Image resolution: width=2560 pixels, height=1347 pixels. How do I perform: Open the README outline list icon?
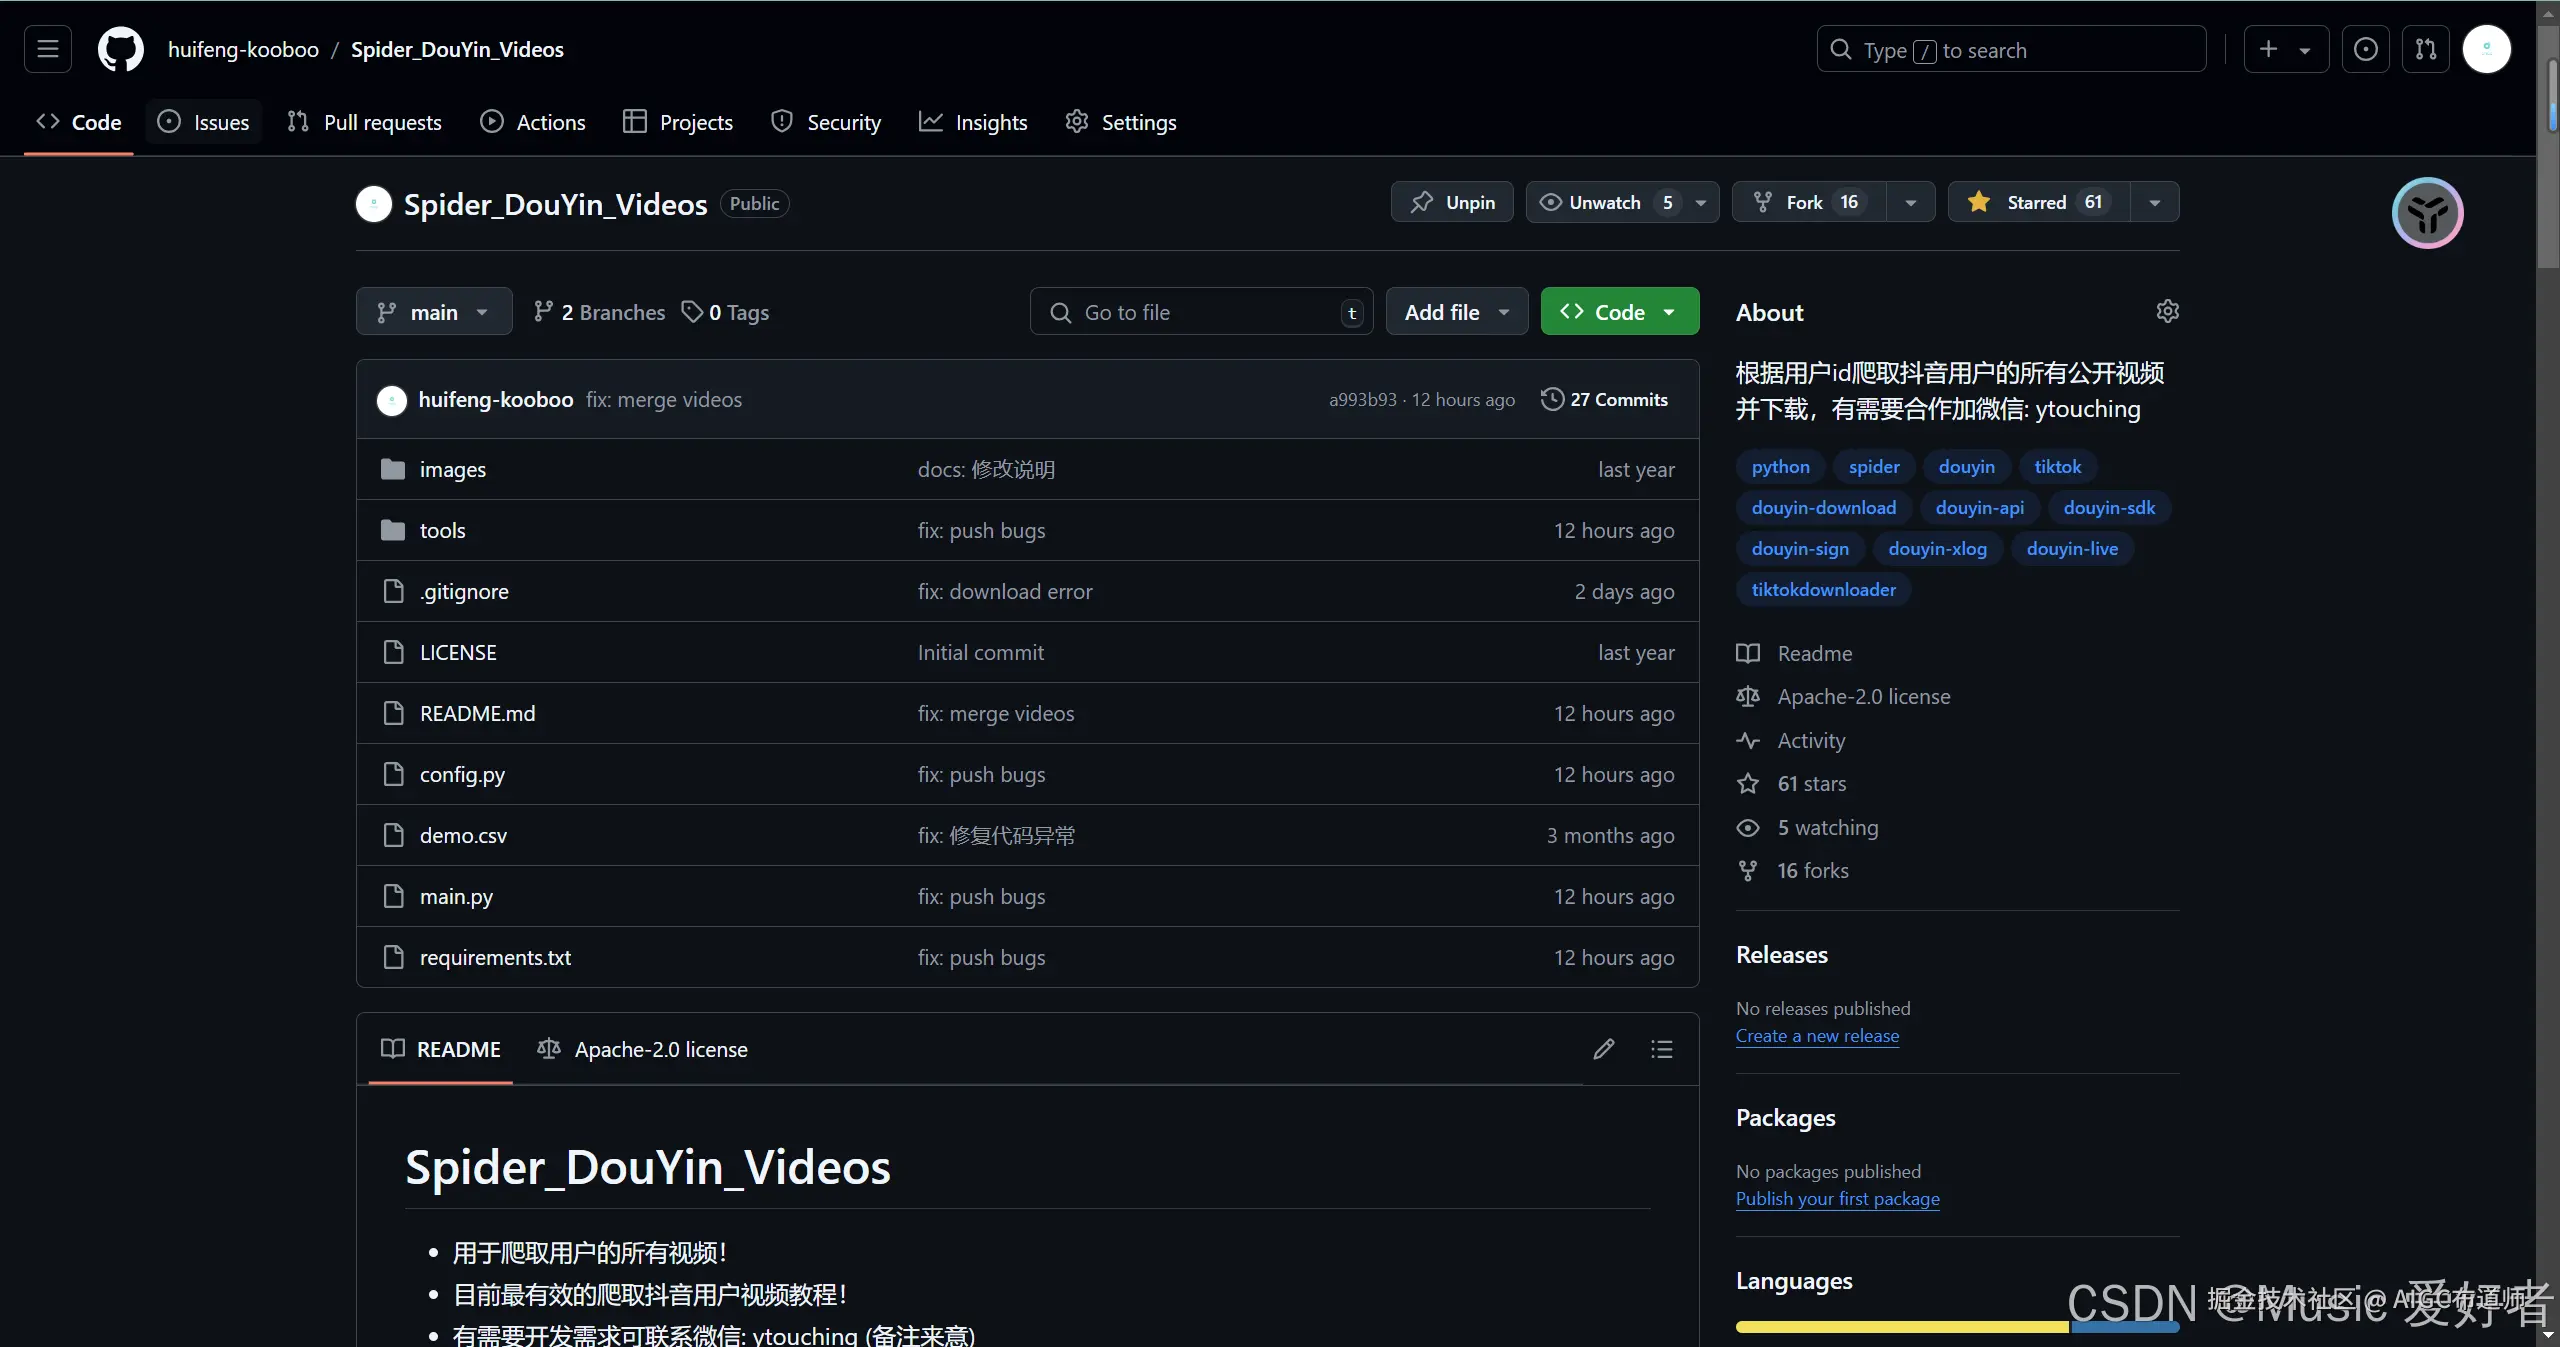pos(1661,1049)
